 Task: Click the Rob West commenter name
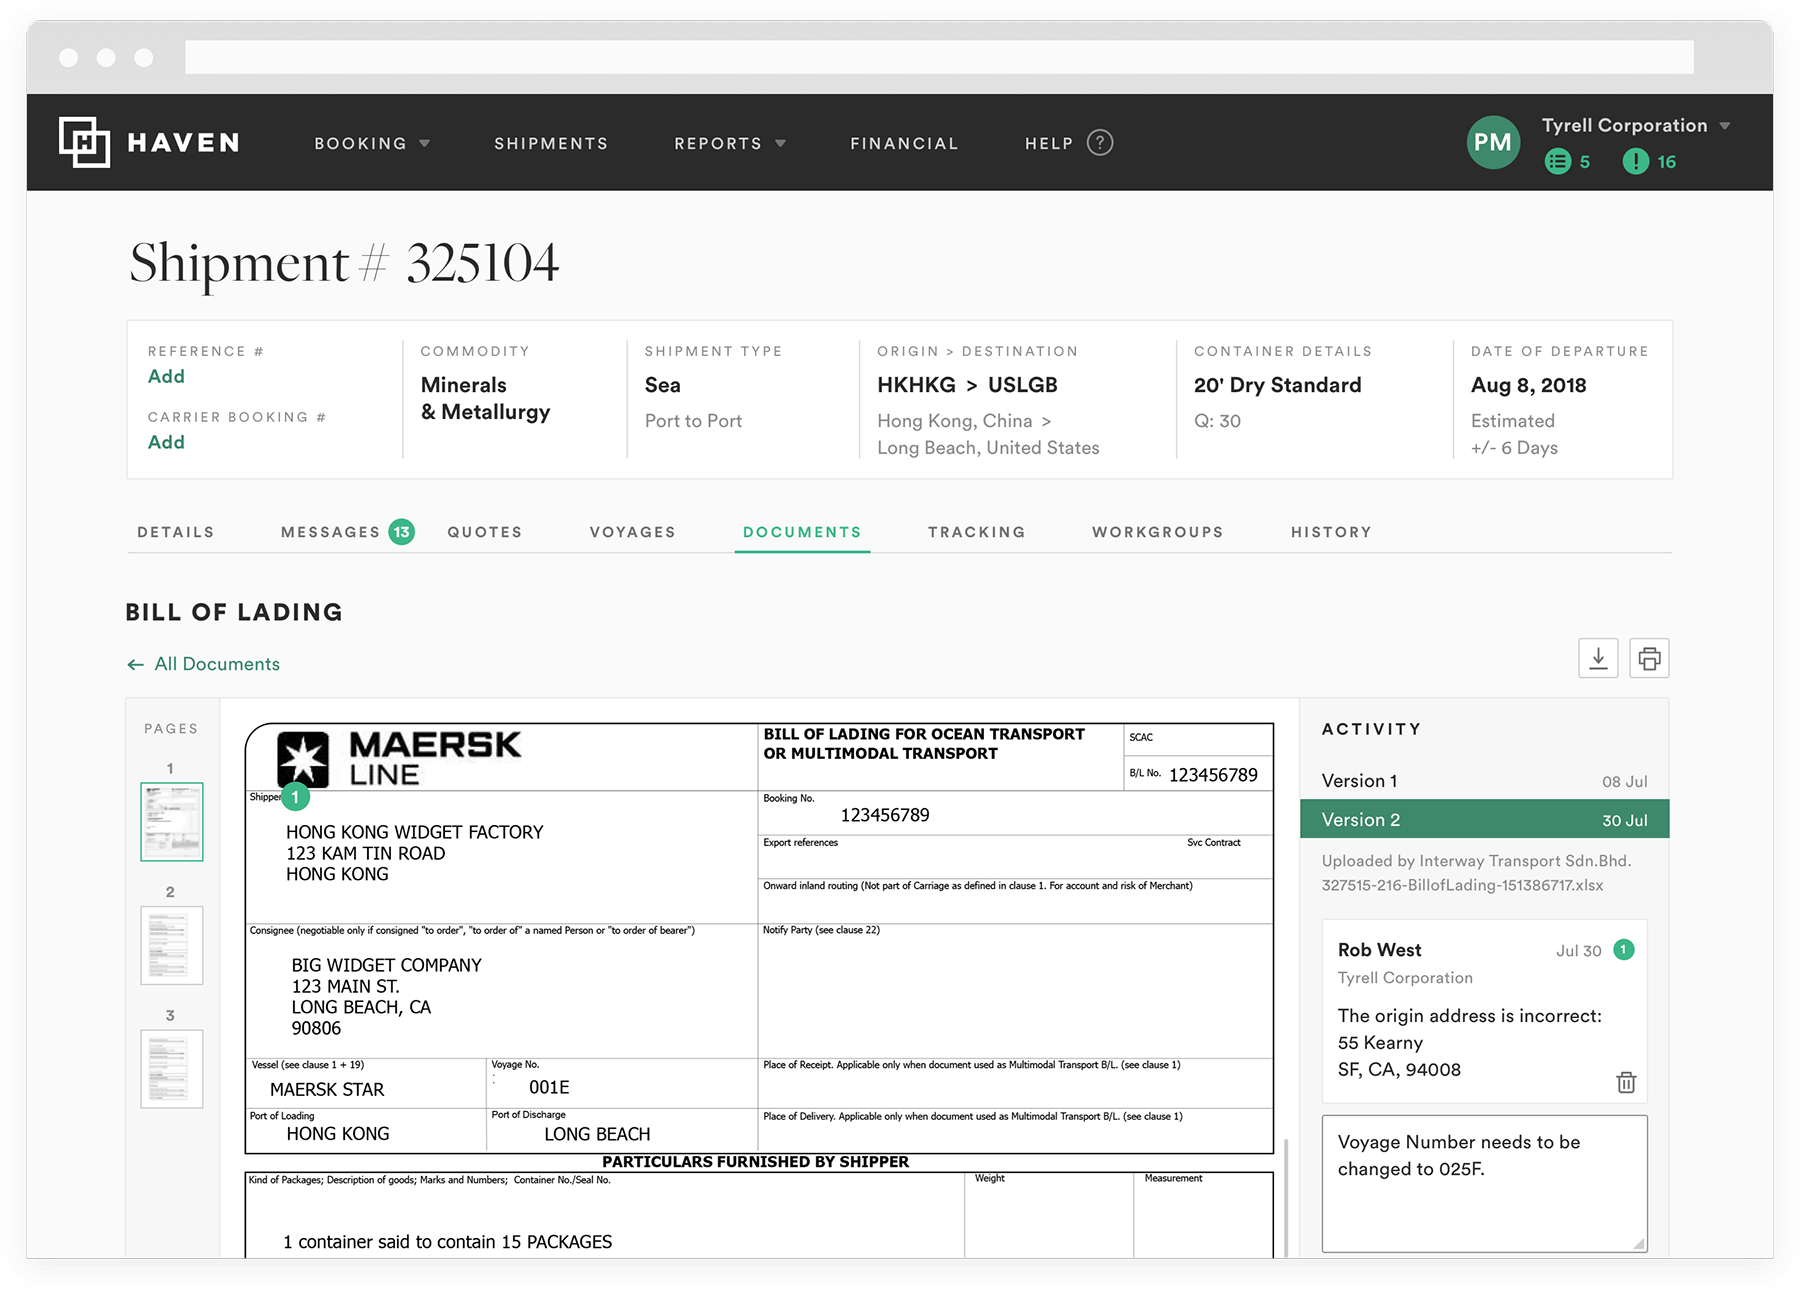(1379, 950)
